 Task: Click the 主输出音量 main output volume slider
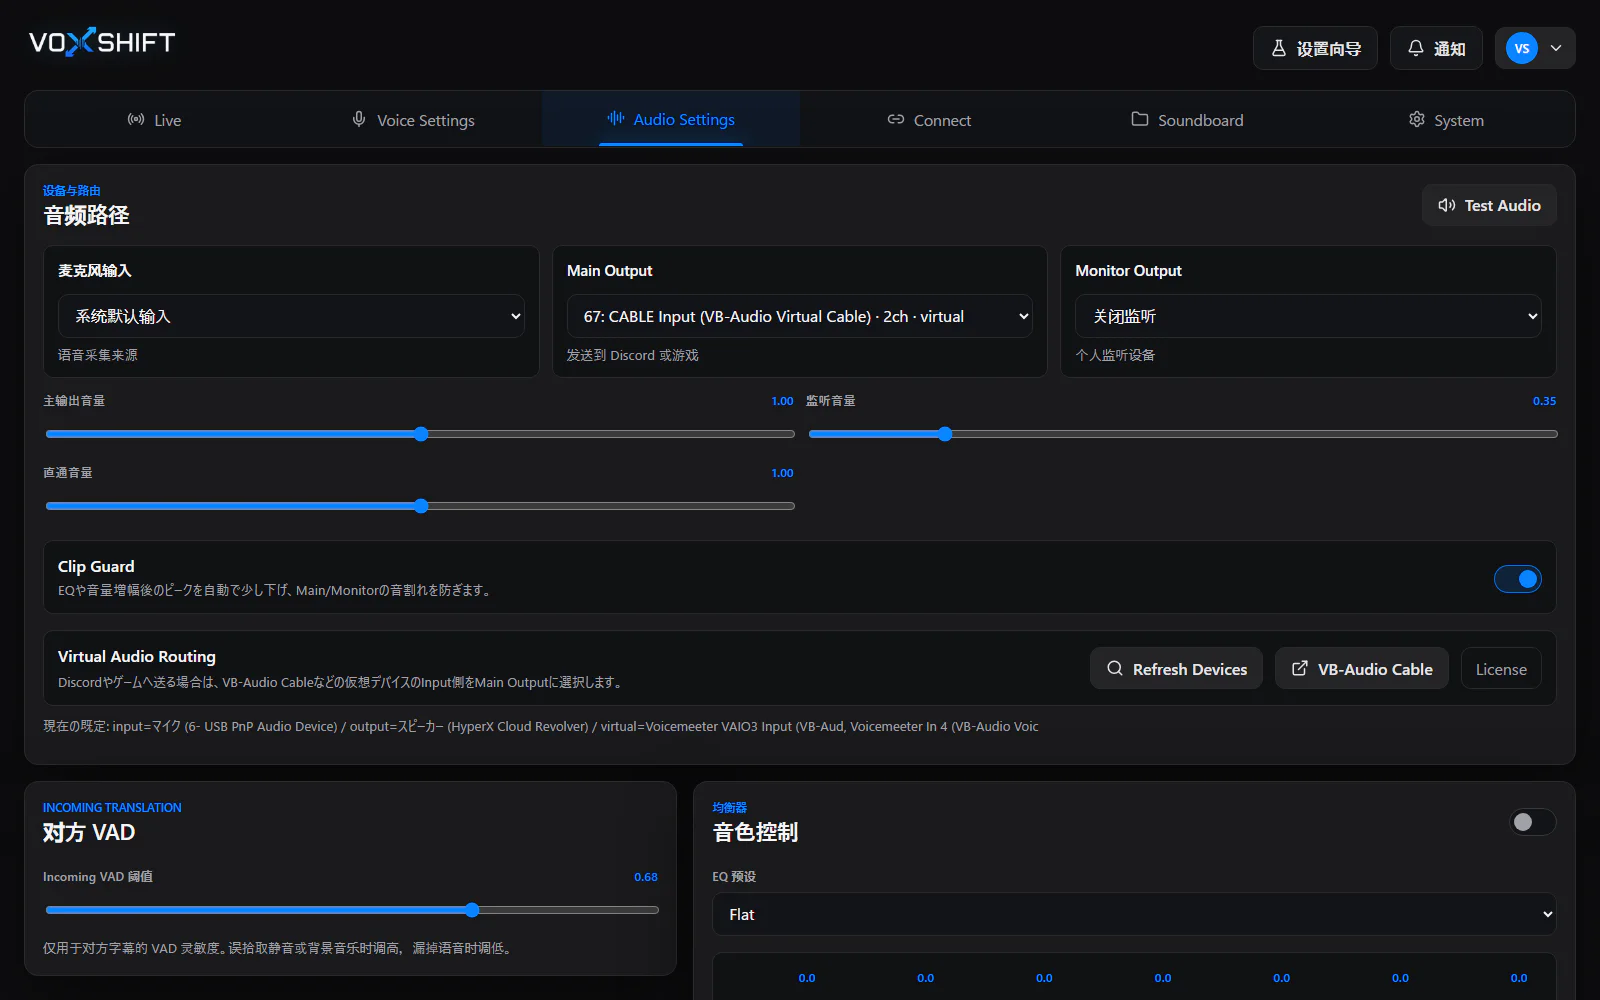[420, 434]
